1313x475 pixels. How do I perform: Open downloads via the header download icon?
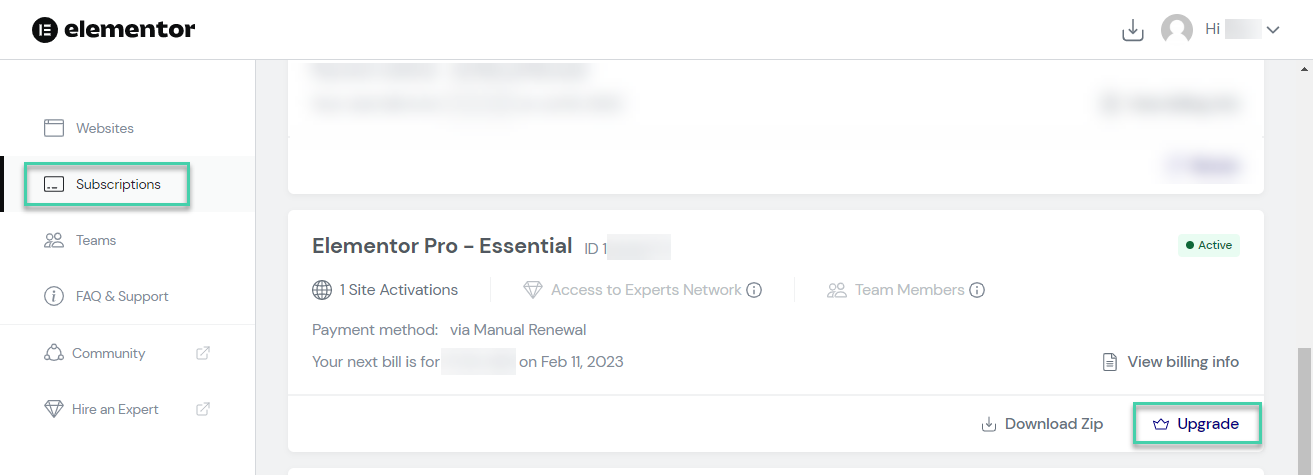[1132, 30]
